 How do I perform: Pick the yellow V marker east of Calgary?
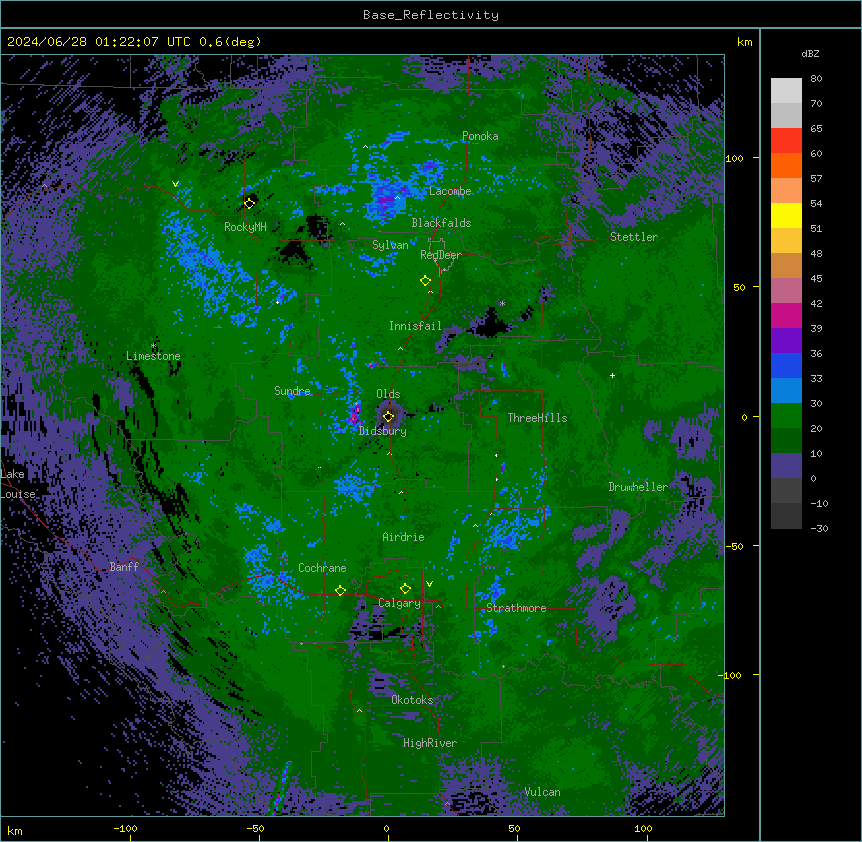click(x=429, y=584)
